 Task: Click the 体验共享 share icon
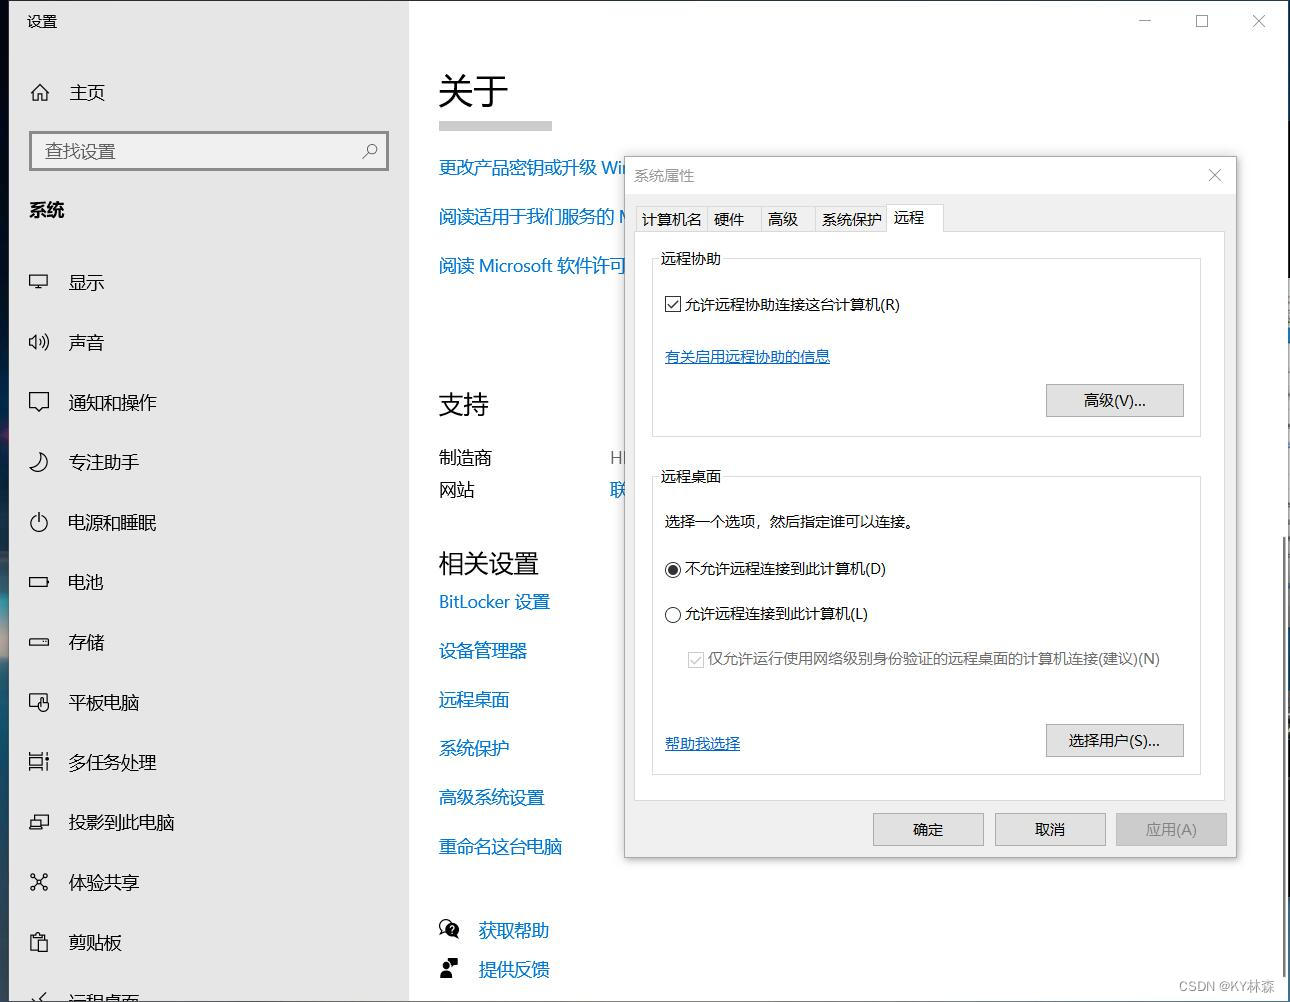click(39, 882)
